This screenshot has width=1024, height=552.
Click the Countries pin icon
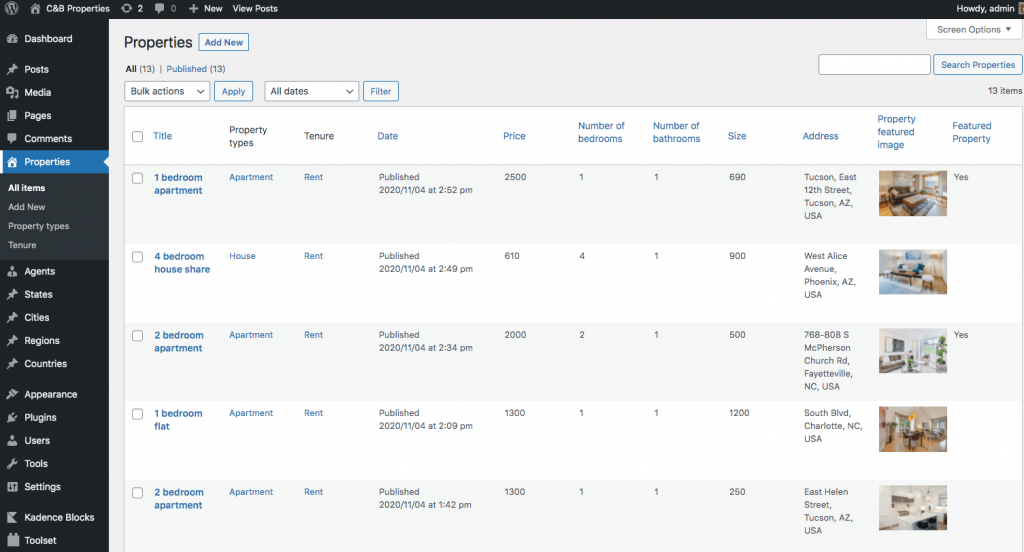point(12,364)
